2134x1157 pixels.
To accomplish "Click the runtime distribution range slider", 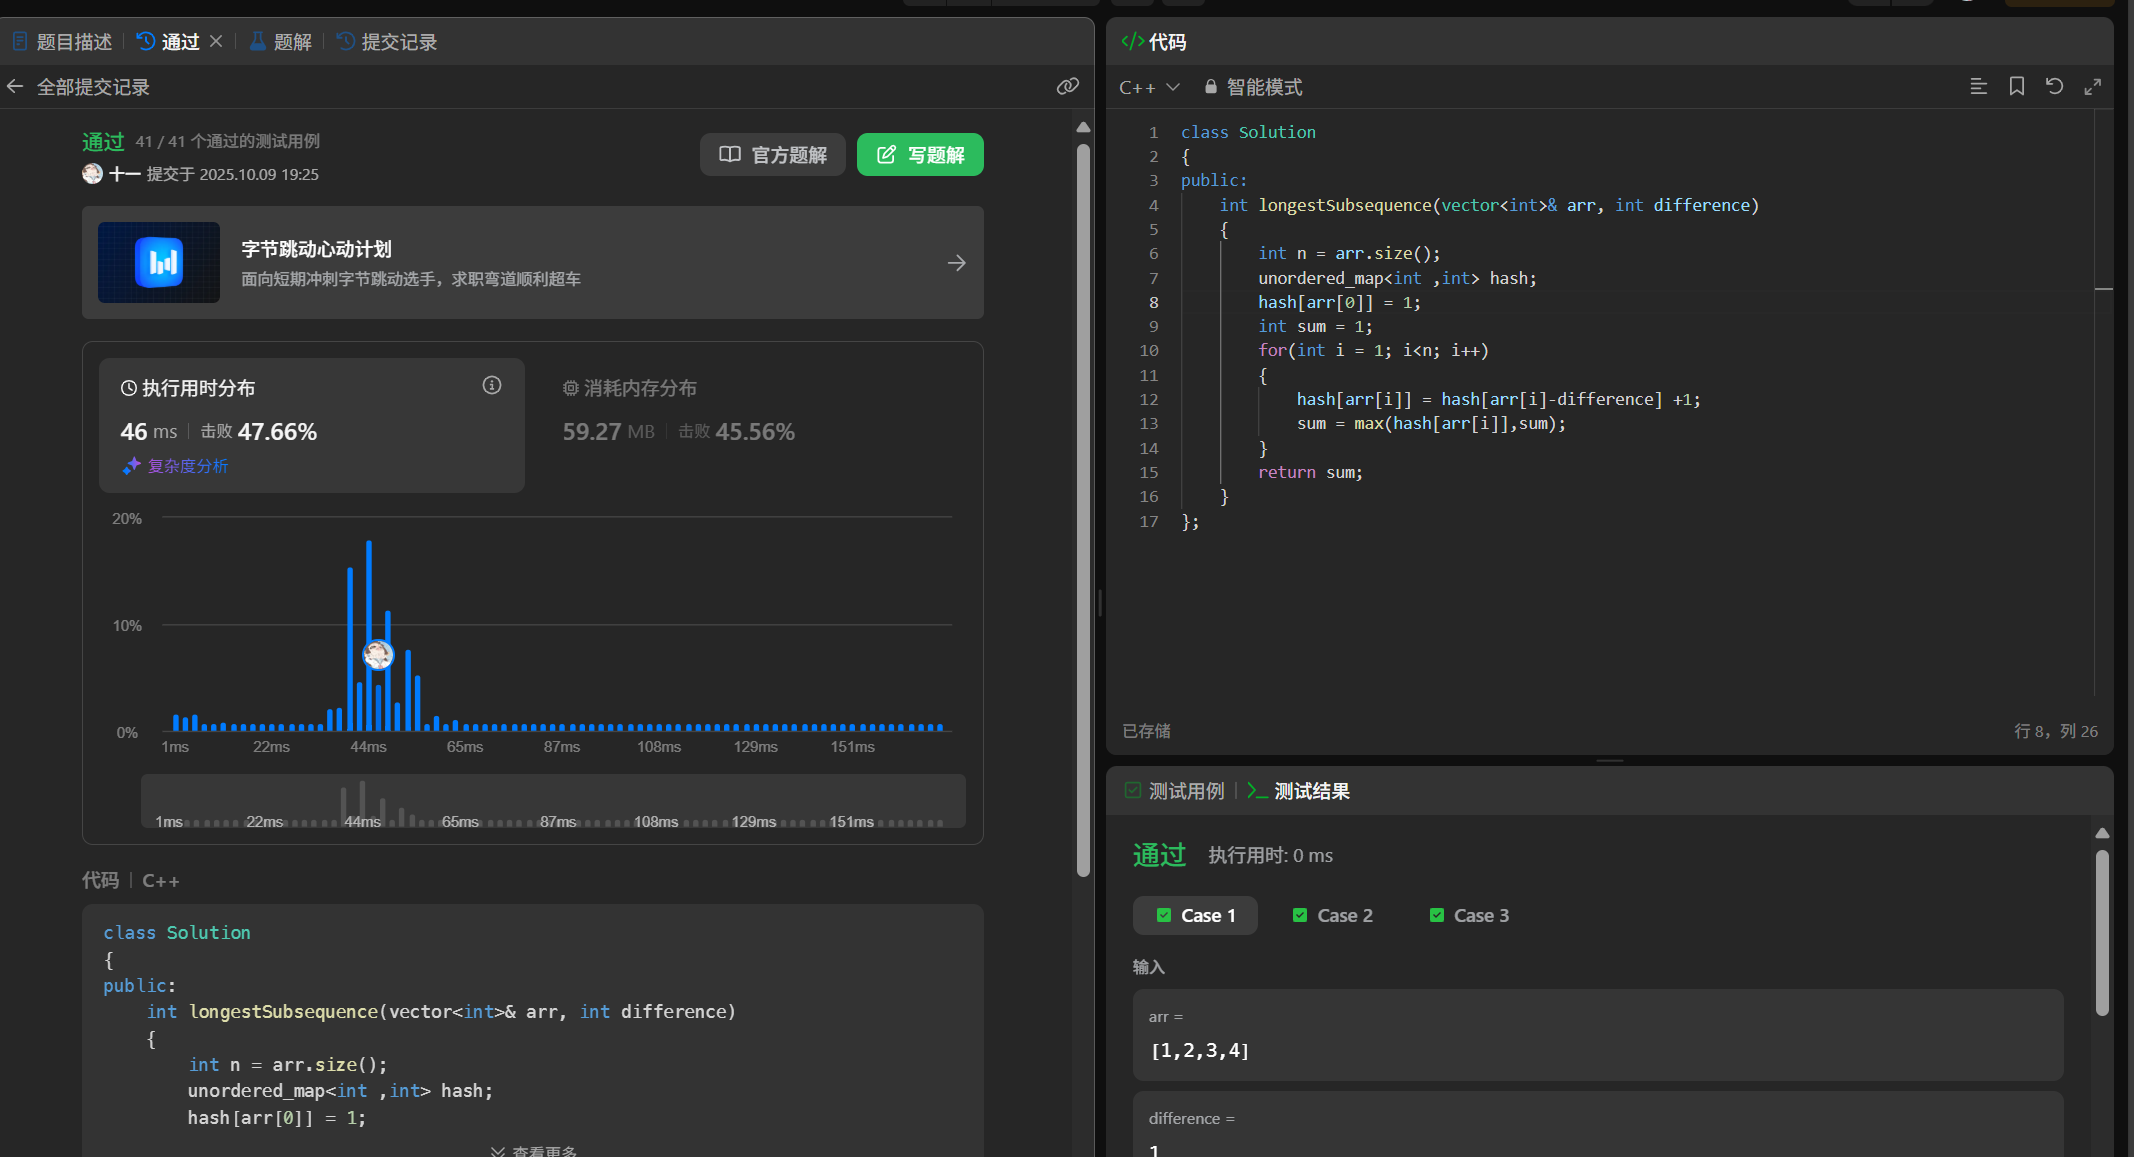I will coord(552,801).
